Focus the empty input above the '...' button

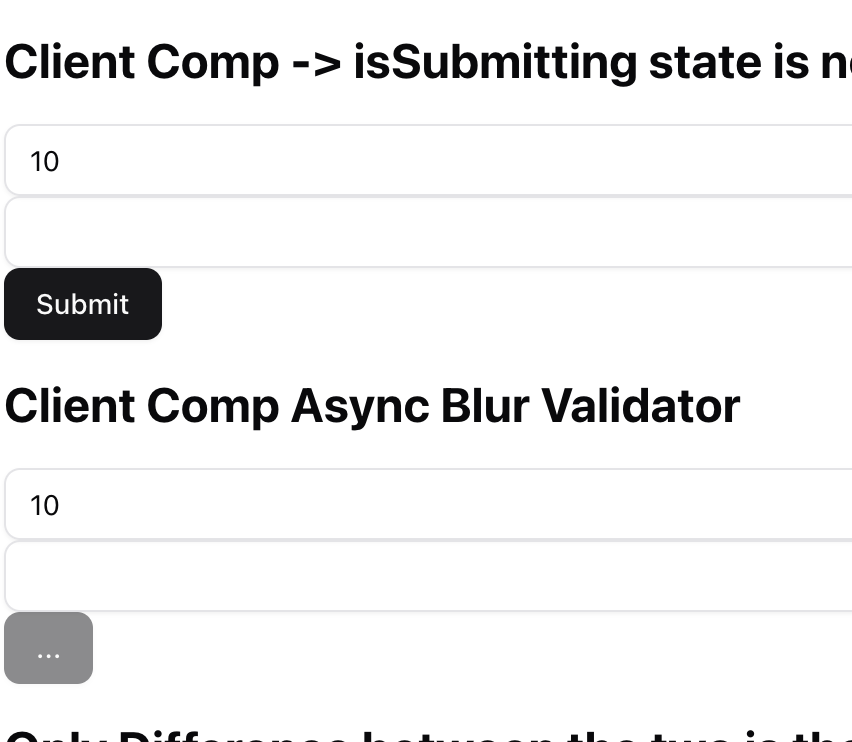click(x=428, y=576)
